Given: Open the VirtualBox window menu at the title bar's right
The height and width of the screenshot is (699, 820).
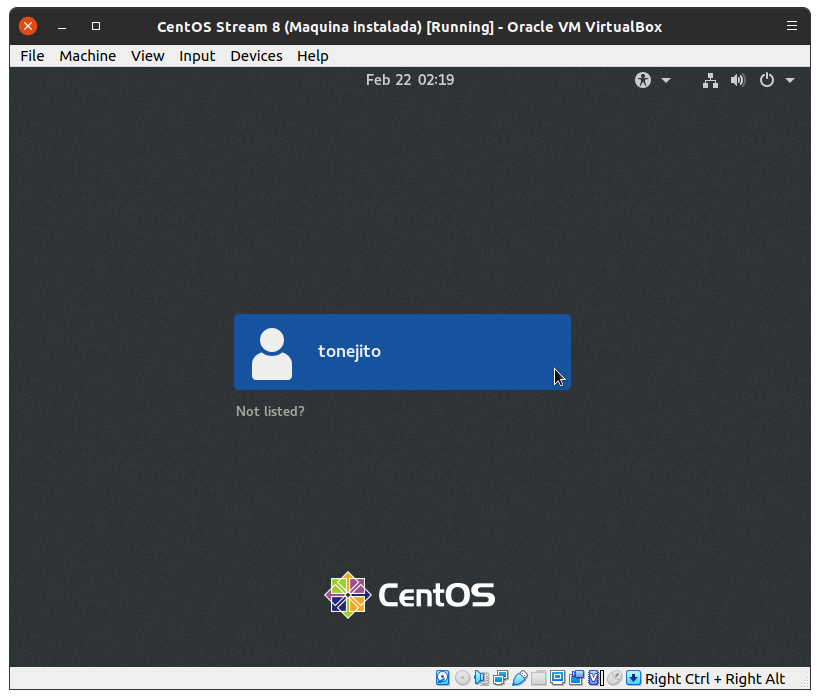Looking at the screenshot, I should point(792,27).
